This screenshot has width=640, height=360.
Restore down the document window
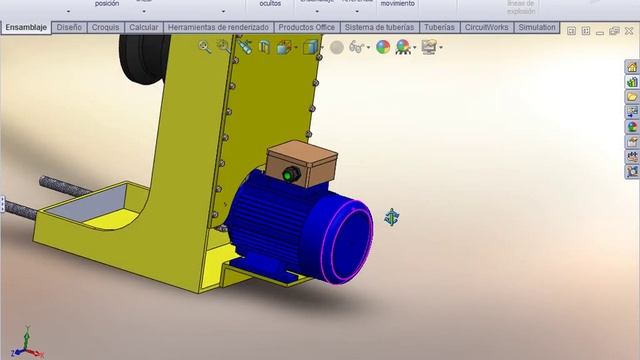coord(614,31)
